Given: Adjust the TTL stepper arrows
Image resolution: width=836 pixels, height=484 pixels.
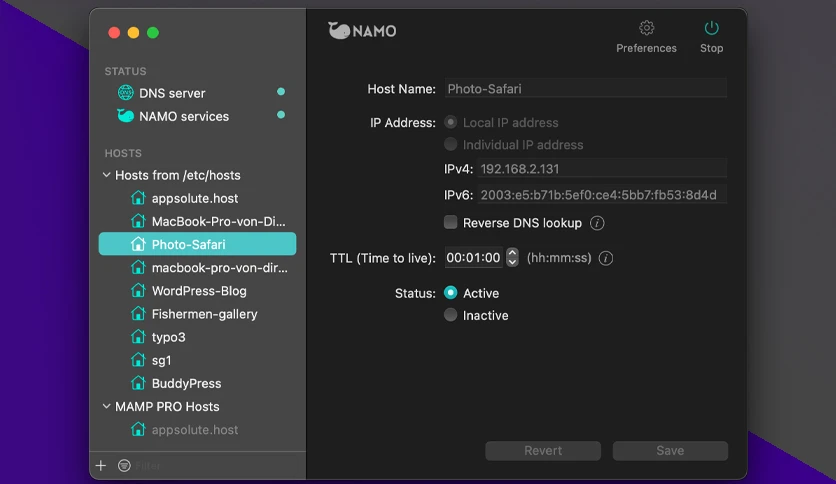Looking at the screenshot, I should coord(512,257).
